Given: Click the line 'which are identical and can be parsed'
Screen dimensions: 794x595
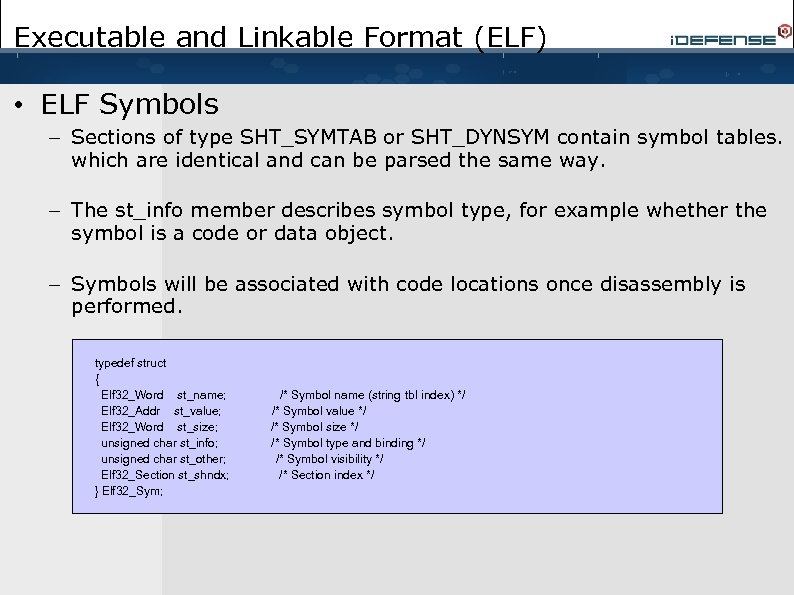Looking at the screenshot, I should (x=338, y=161).
